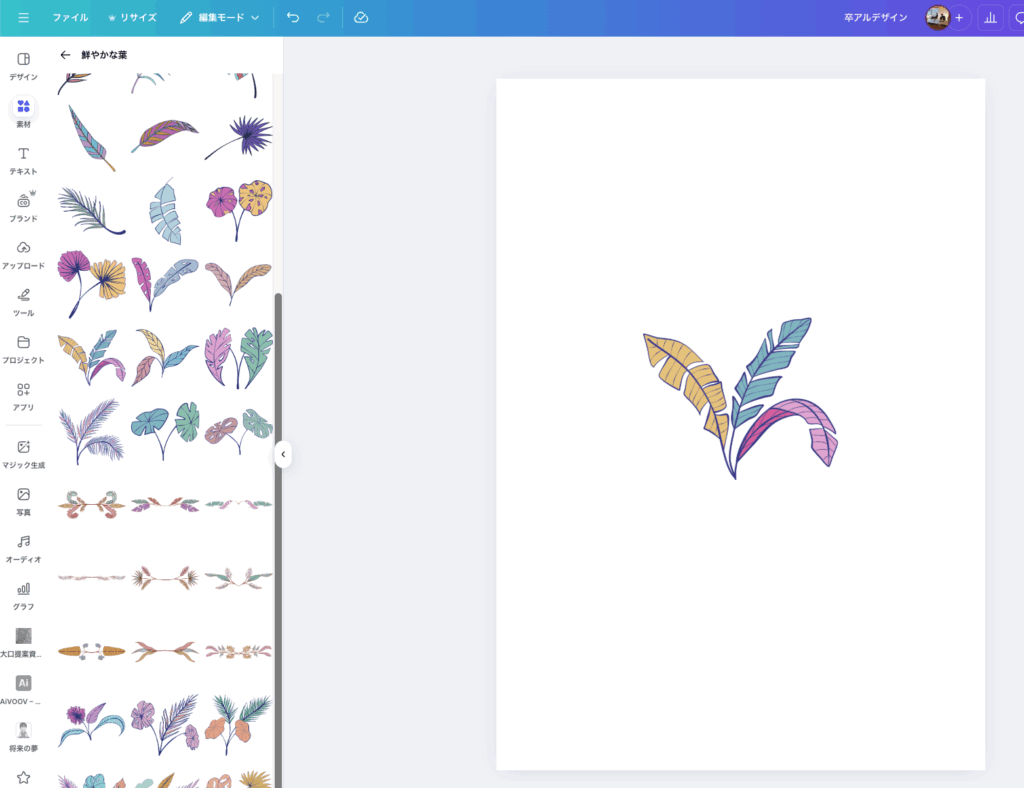Viewport: 1024px width, 788px height.
Task: Go back from 鮮やかな葉 with the arrow
Action: [66, 55]
